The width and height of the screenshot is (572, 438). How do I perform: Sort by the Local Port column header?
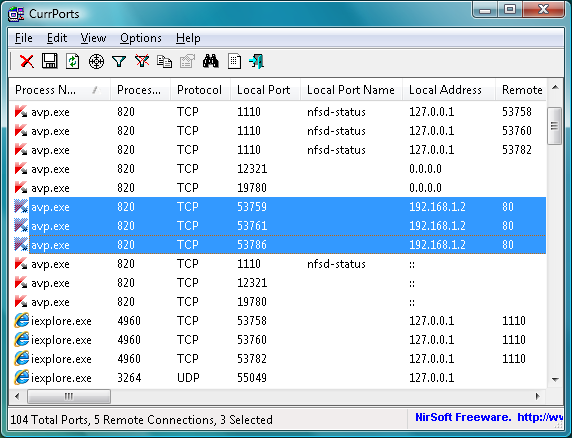click(265, 90)
